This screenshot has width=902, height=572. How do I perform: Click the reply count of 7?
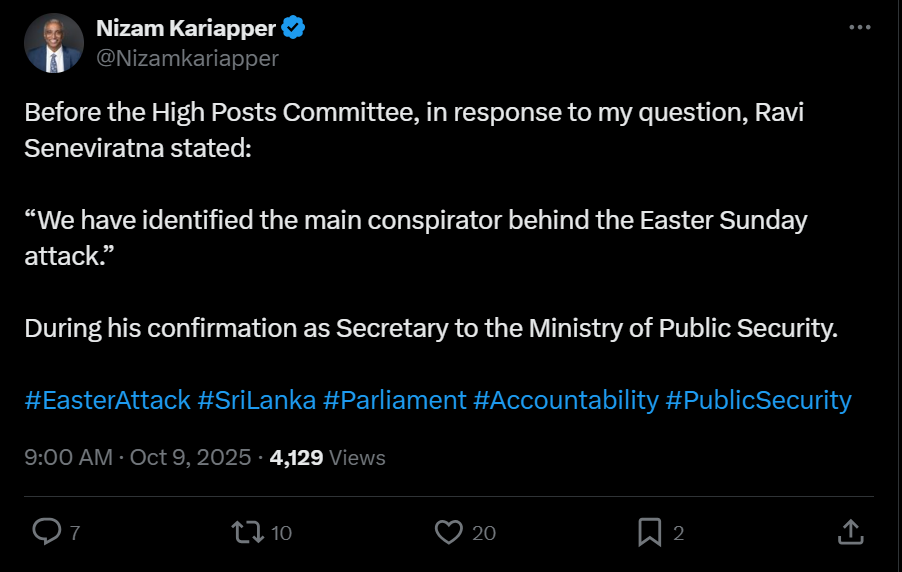pos(75,533)
